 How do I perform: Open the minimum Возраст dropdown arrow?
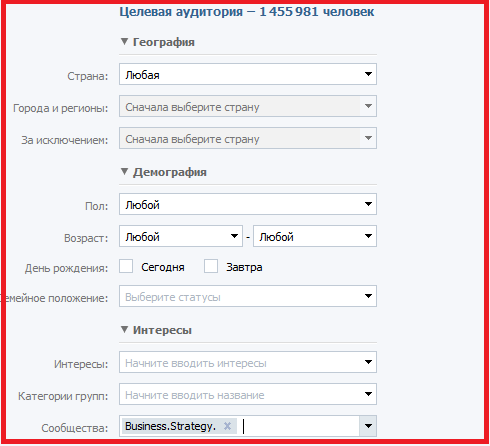[x=234, y=236]
